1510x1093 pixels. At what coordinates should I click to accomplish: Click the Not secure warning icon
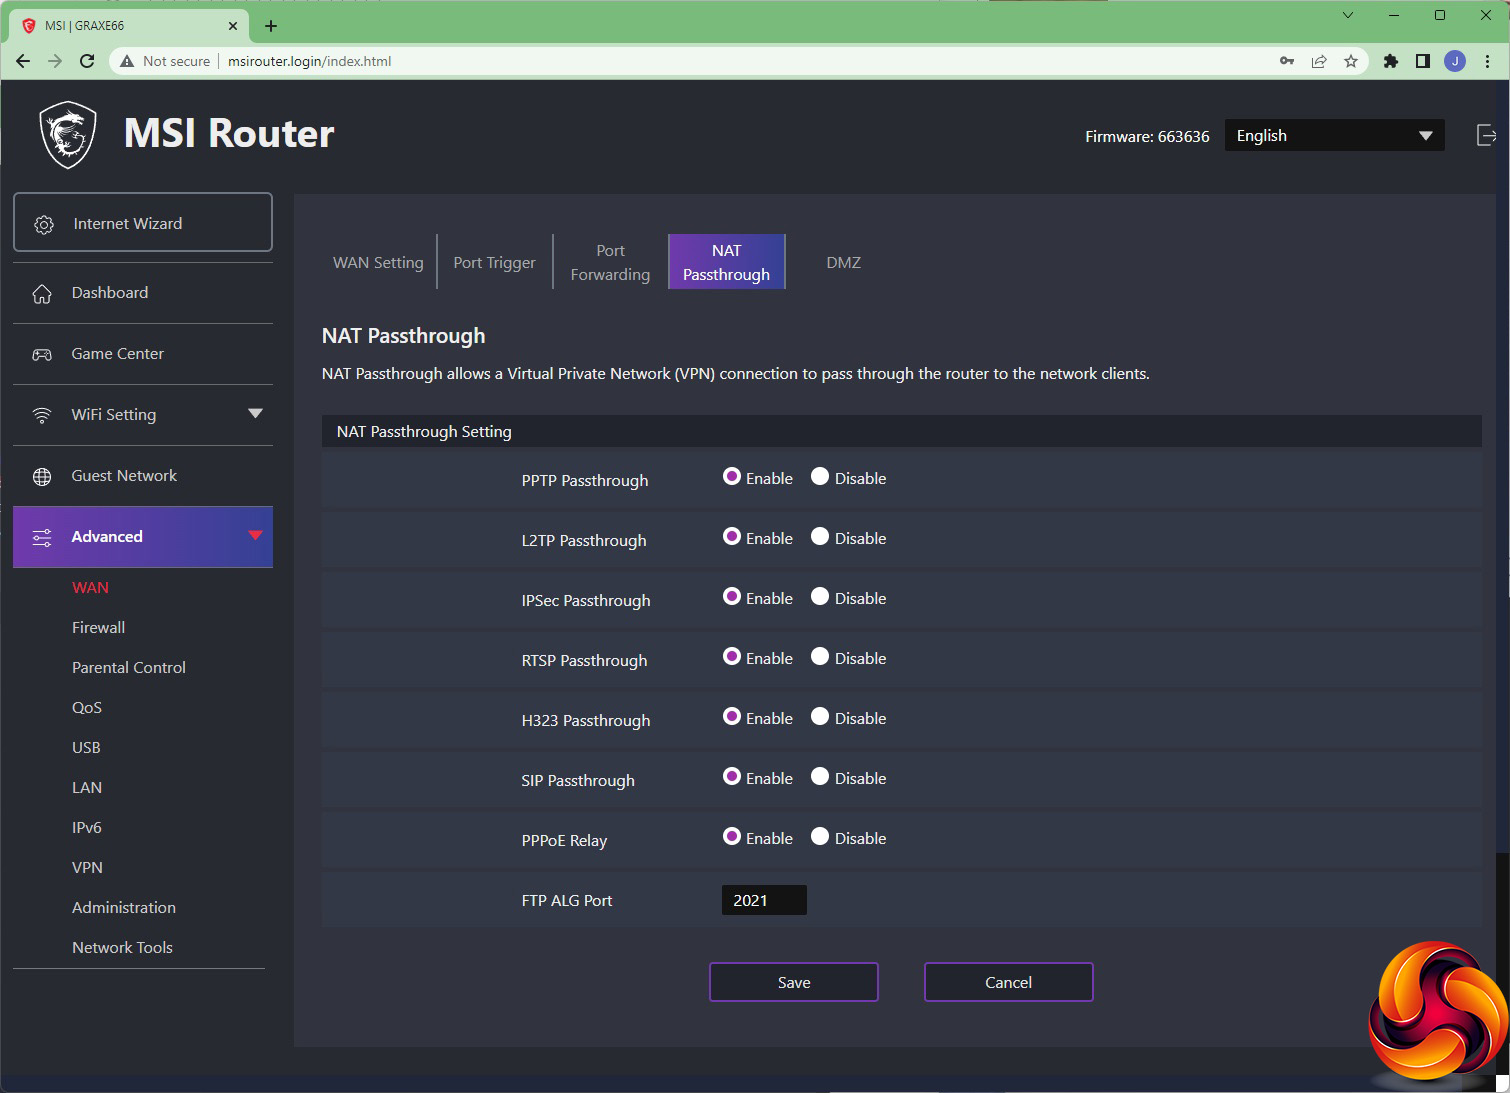coord(127,61)
